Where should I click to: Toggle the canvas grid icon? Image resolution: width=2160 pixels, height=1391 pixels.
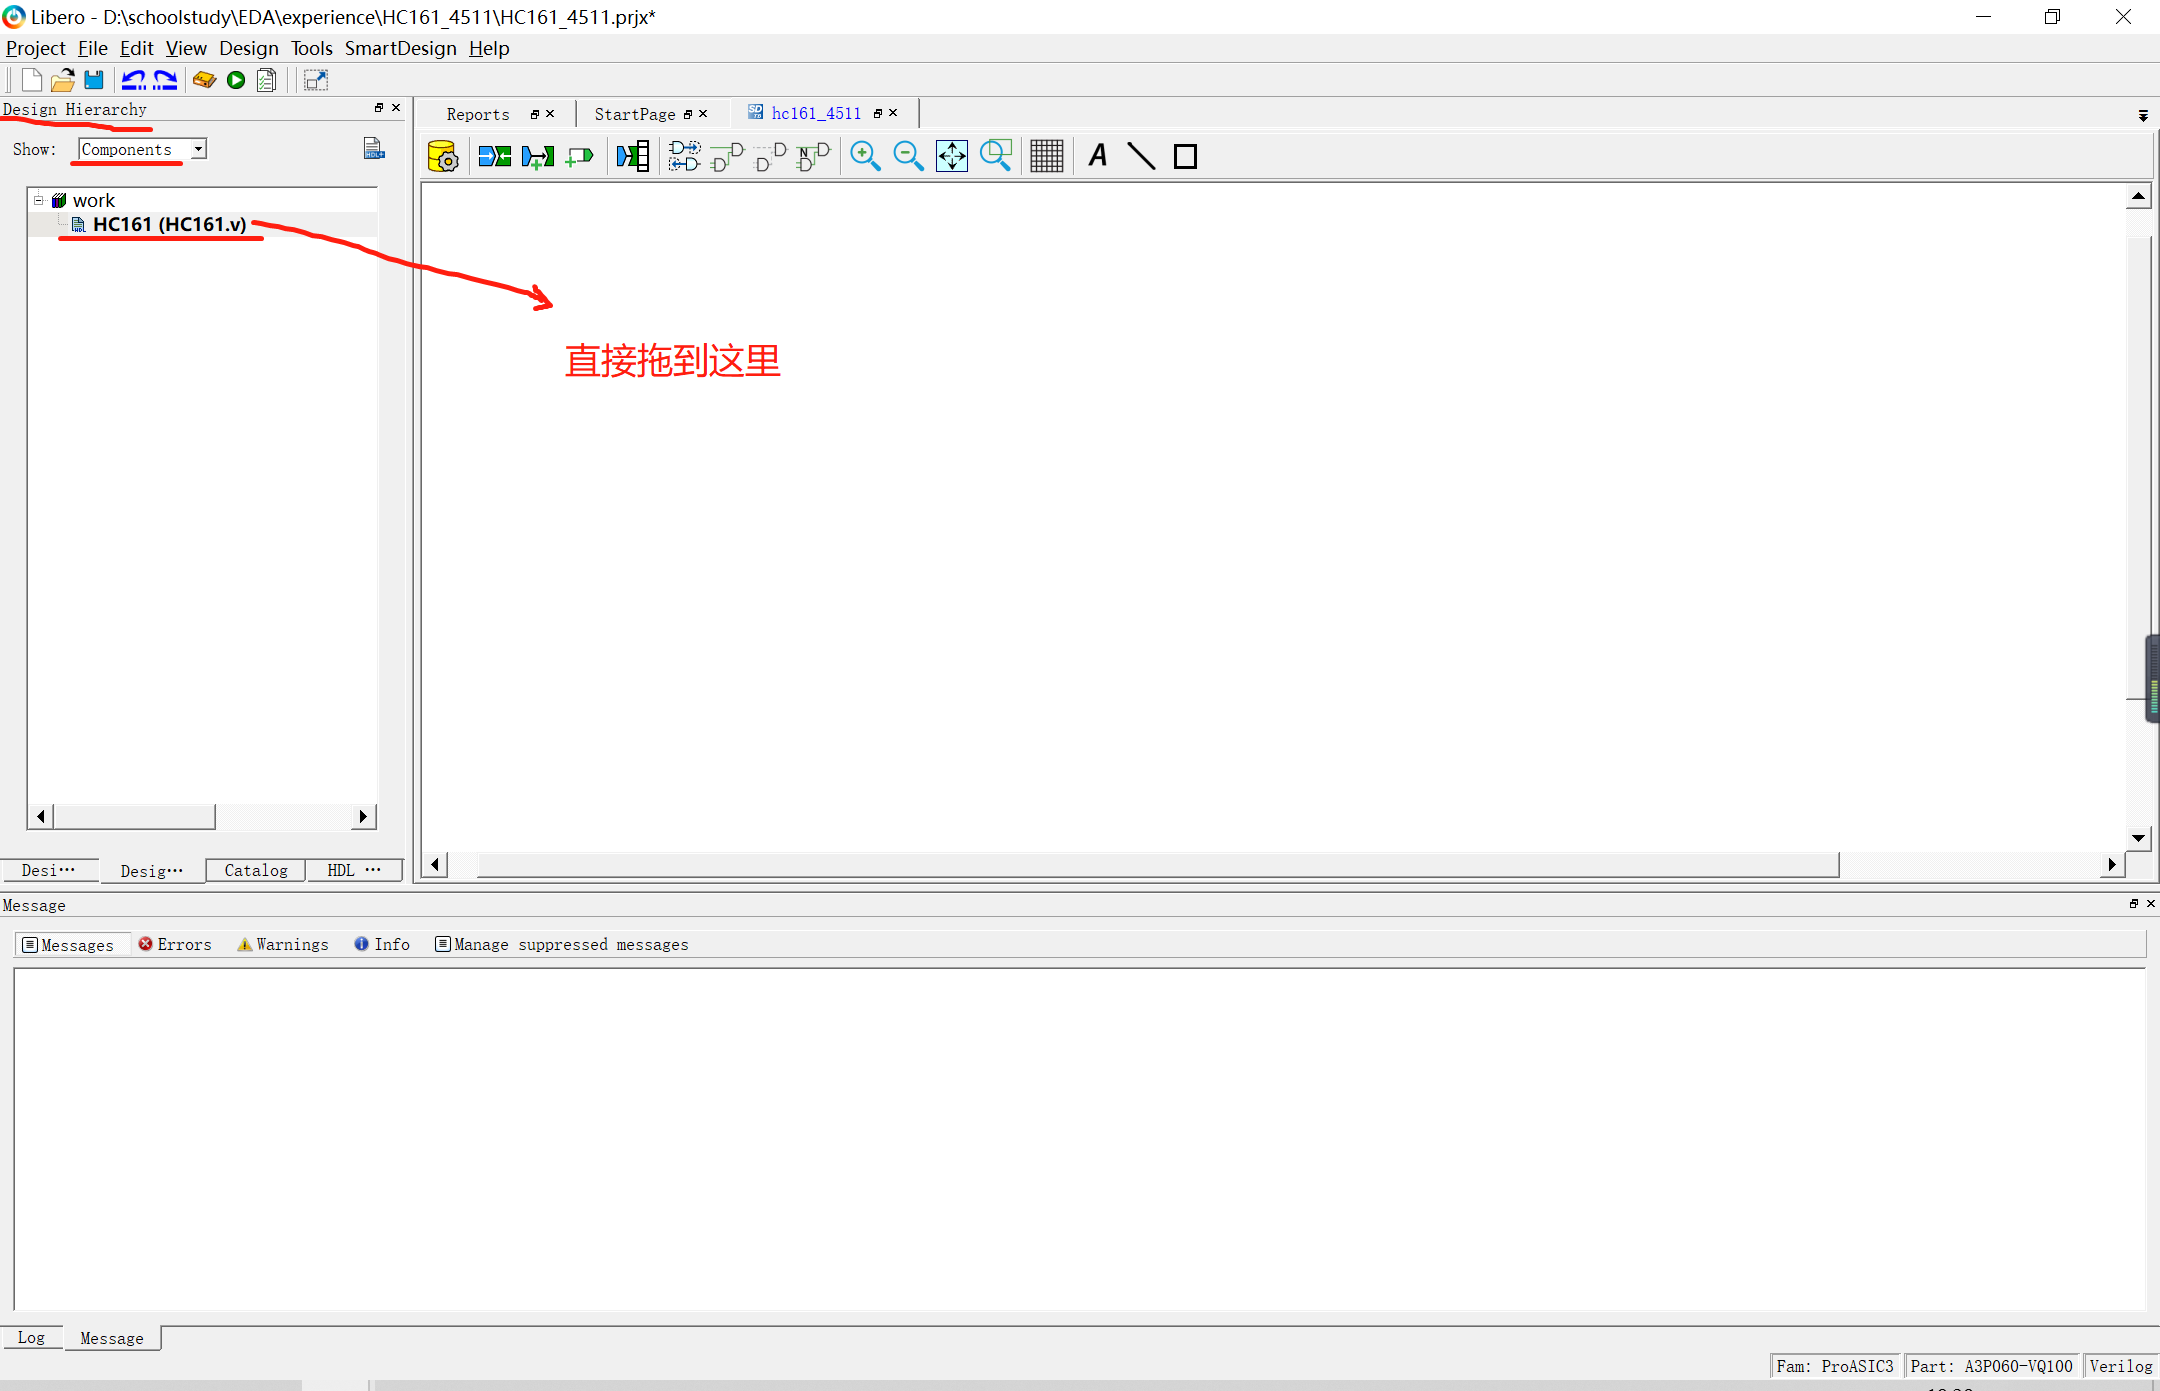[x=1046, y=156]
